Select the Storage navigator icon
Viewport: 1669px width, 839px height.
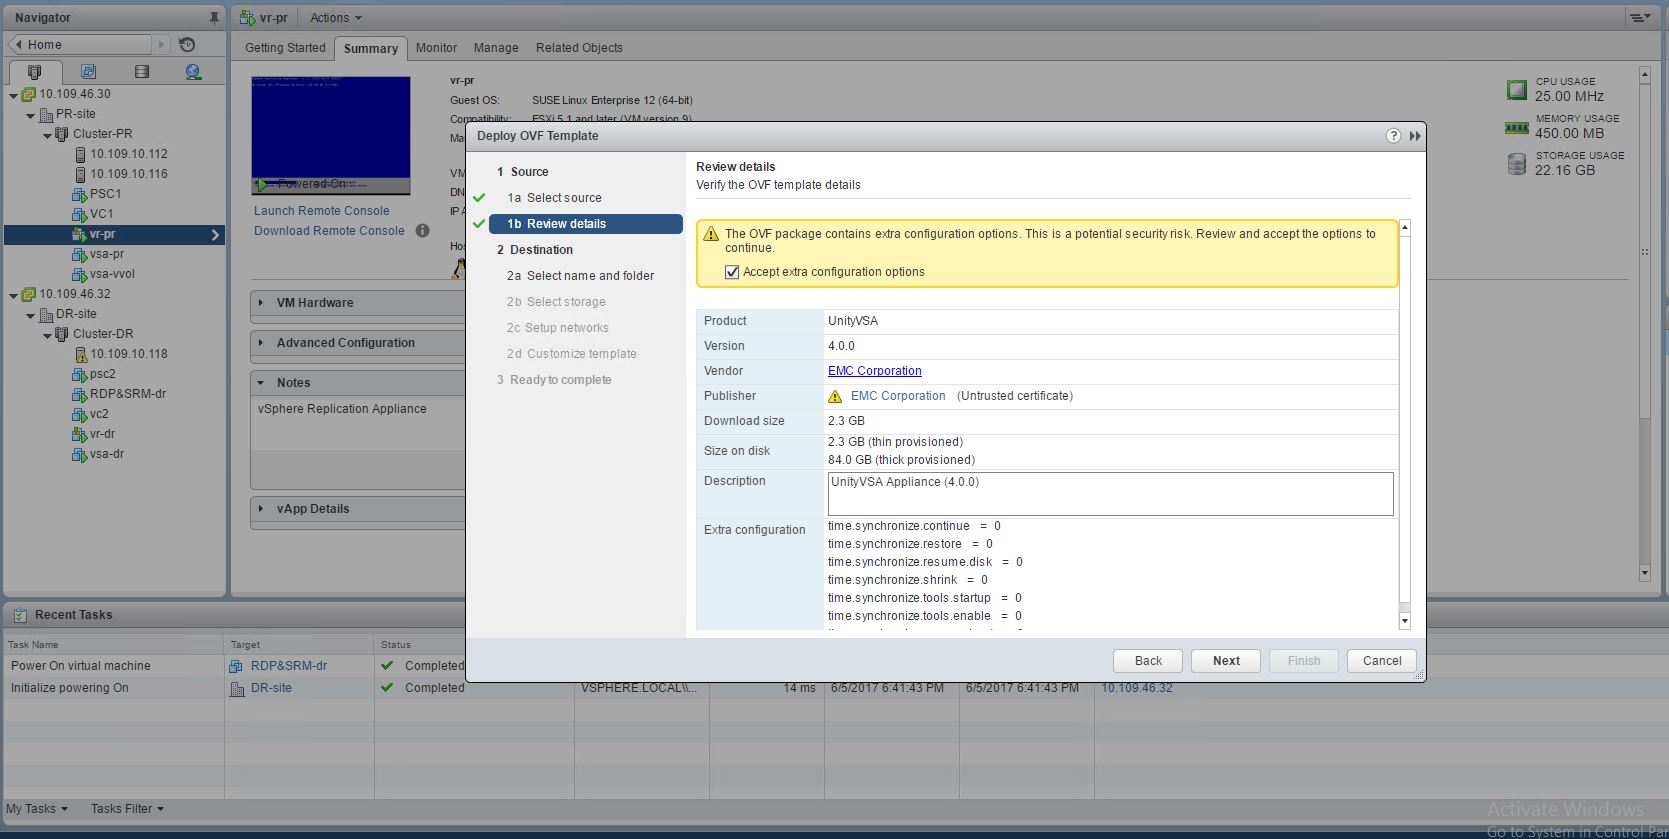pos(141,72)
